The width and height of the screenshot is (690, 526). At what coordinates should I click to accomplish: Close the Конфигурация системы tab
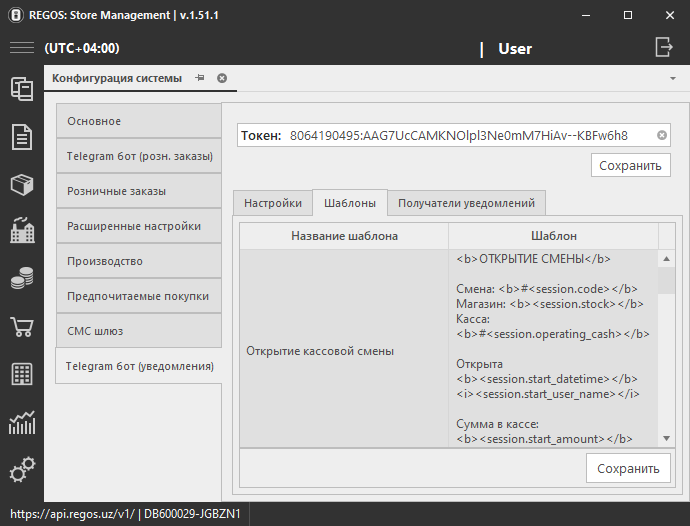tap(222, 78)
